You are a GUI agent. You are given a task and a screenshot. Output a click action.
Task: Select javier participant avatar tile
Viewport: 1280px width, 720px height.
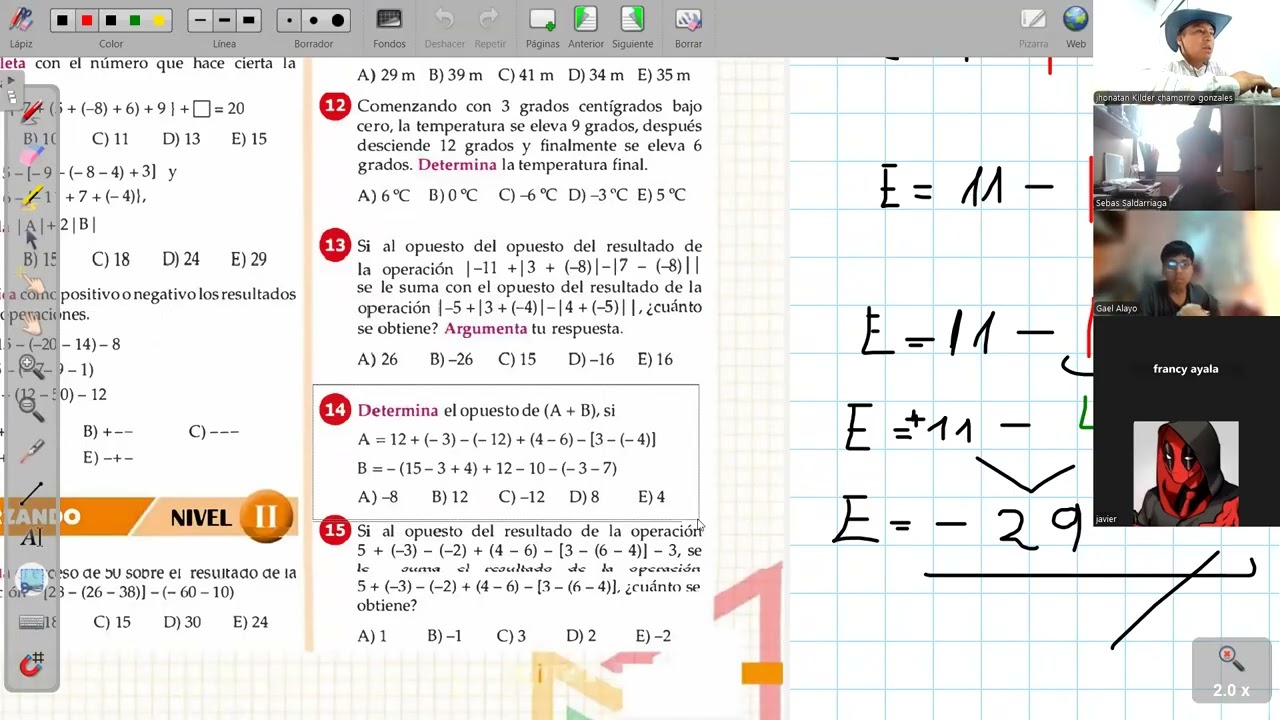pos(1186,473)
